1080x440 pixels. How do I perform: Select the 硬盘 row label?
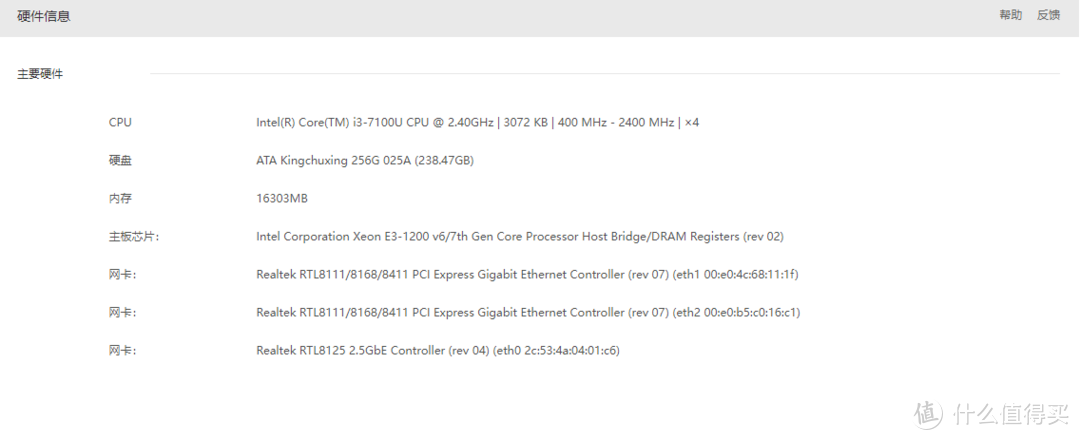coord(120,160)
